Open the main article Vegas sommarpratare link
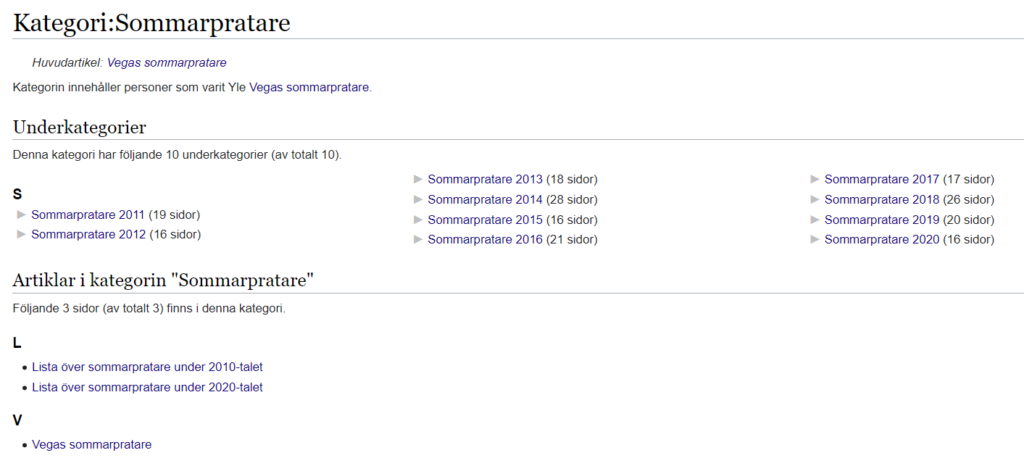This screenshot has height=458, width=1024. pos(166,63)
